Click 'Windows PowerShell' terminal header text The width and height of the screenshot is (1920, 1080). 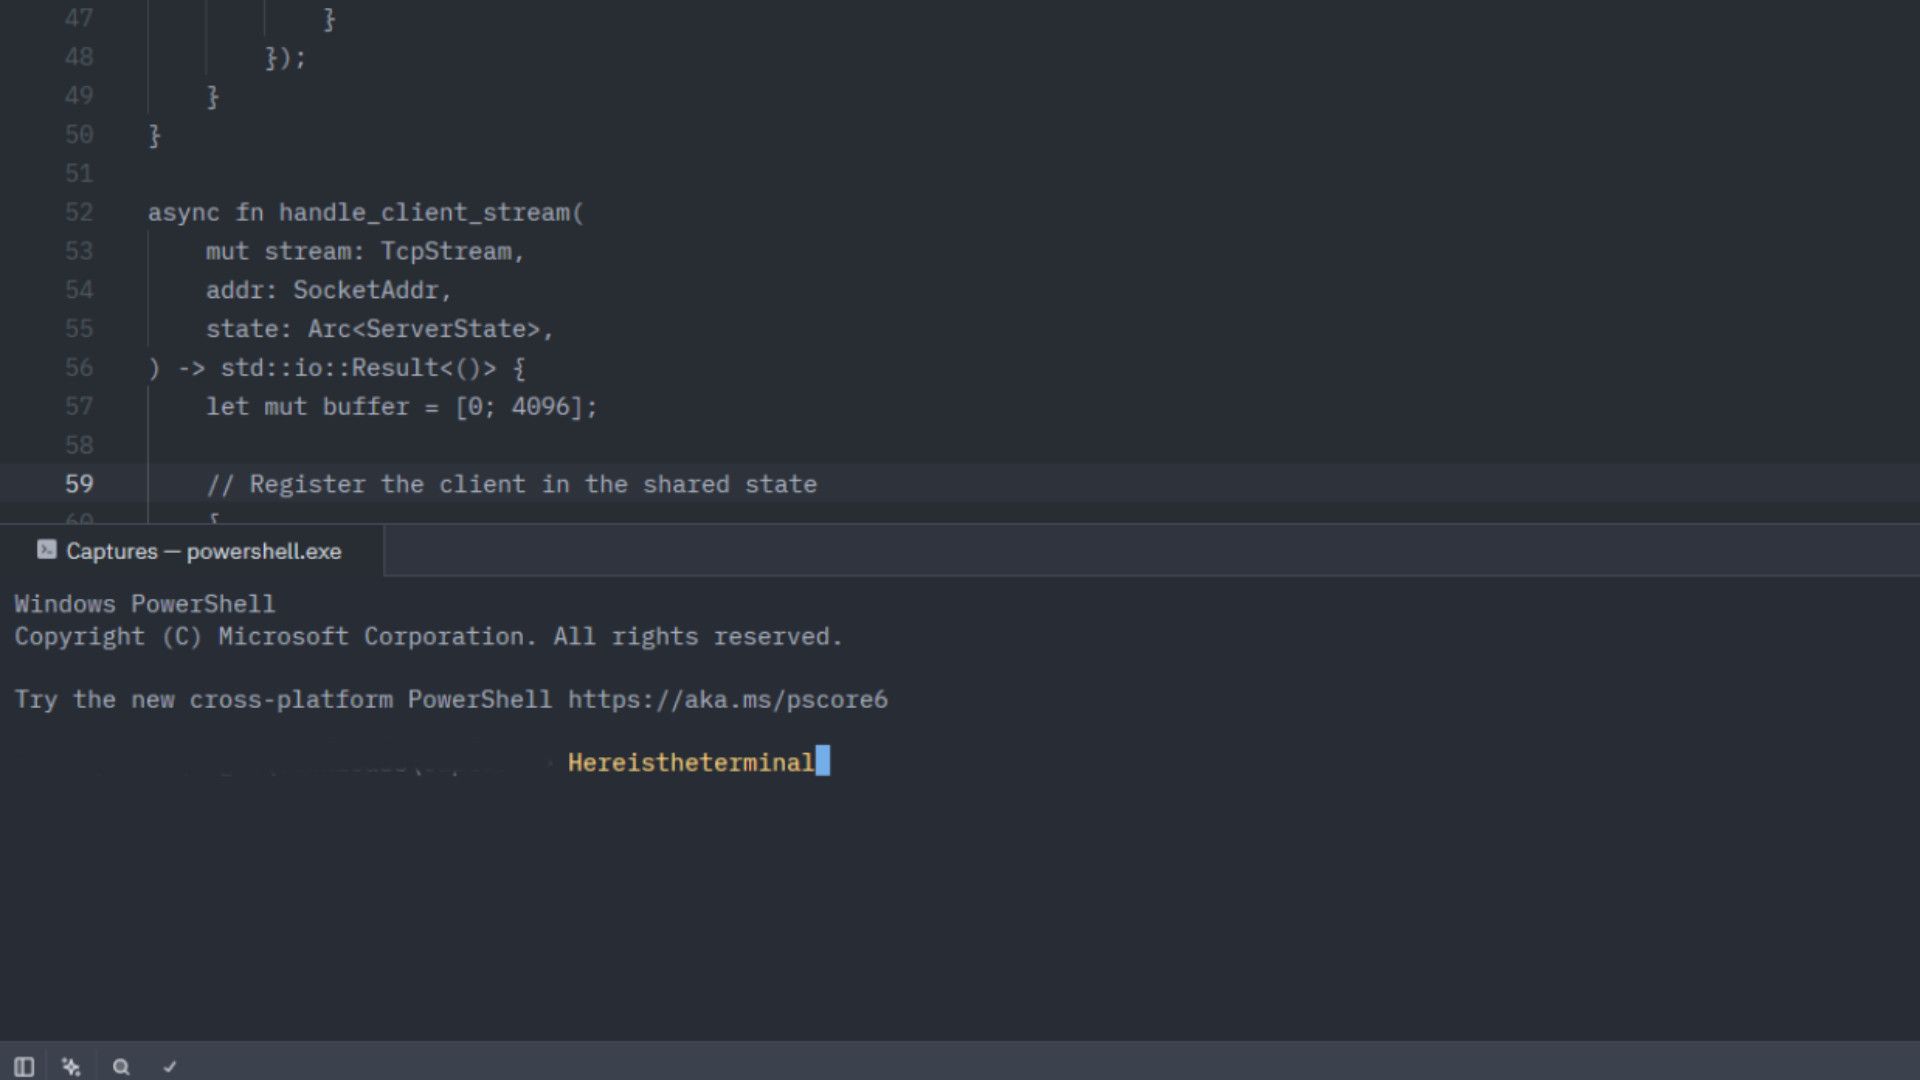tap(145, 604)
